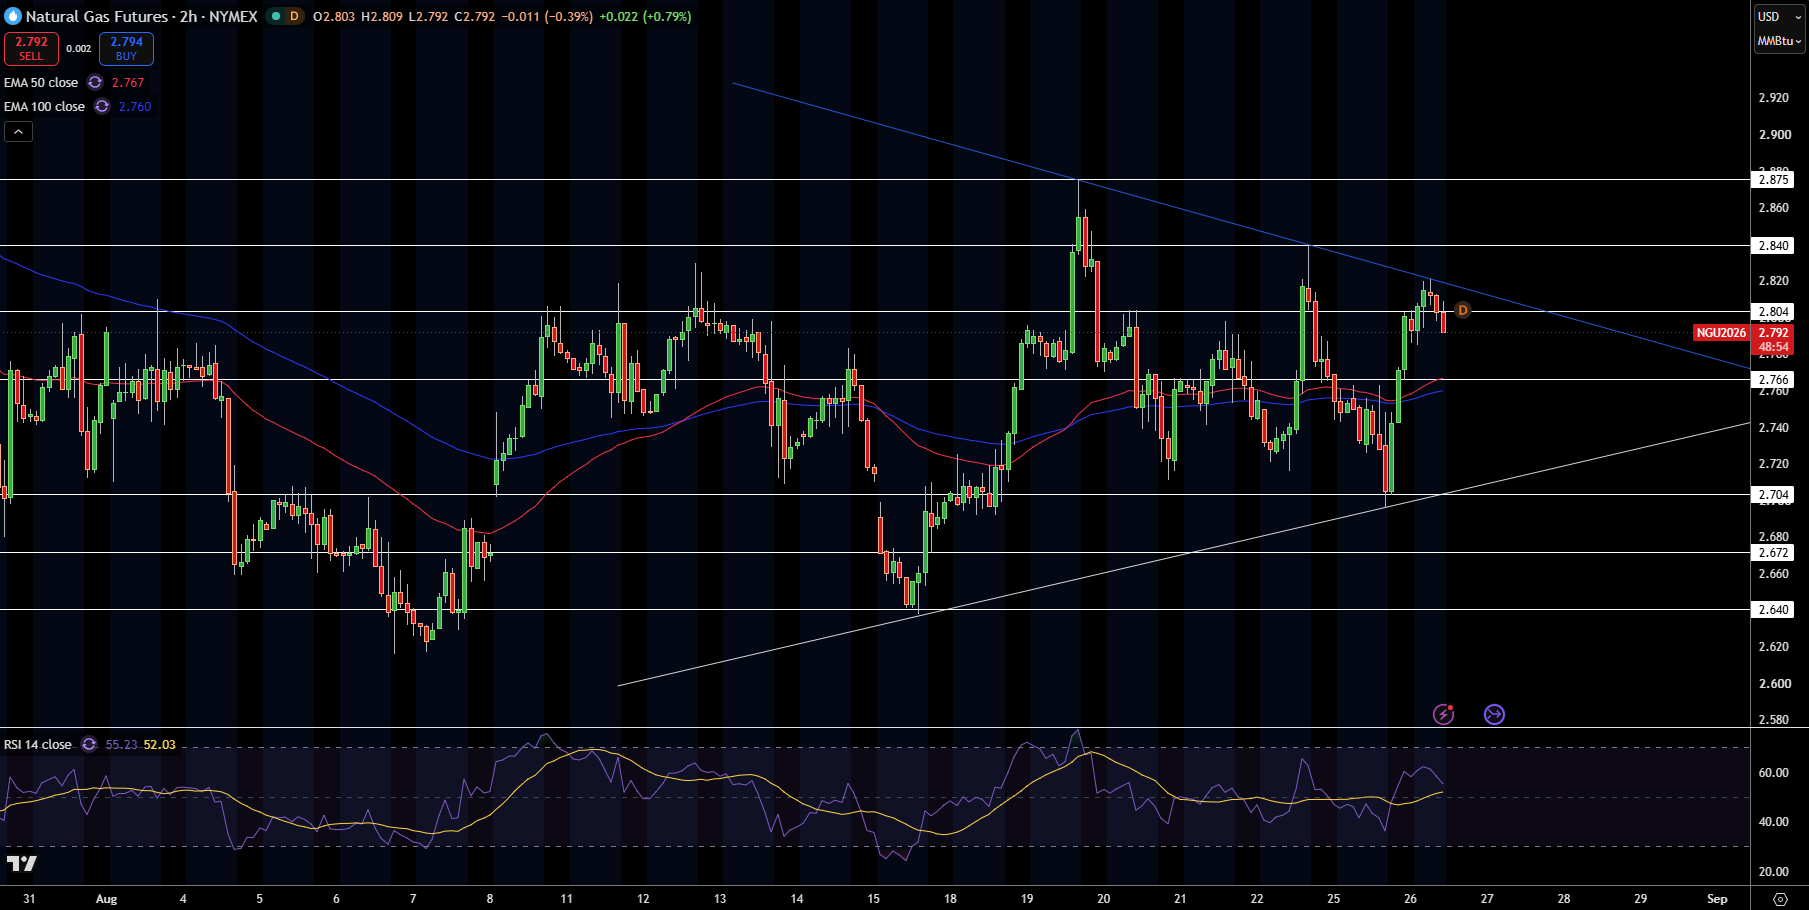The width and height of the screenshot is (1809, 910).
Task: Click the Sep label on time axis
Action: coord(1717,898)
